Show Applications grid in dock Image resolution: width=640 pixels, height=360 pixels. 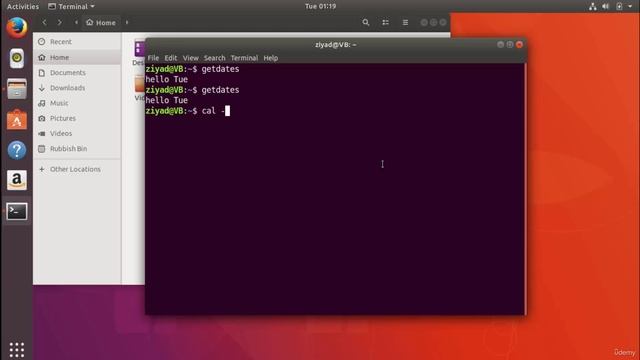(x=17, y=350)
